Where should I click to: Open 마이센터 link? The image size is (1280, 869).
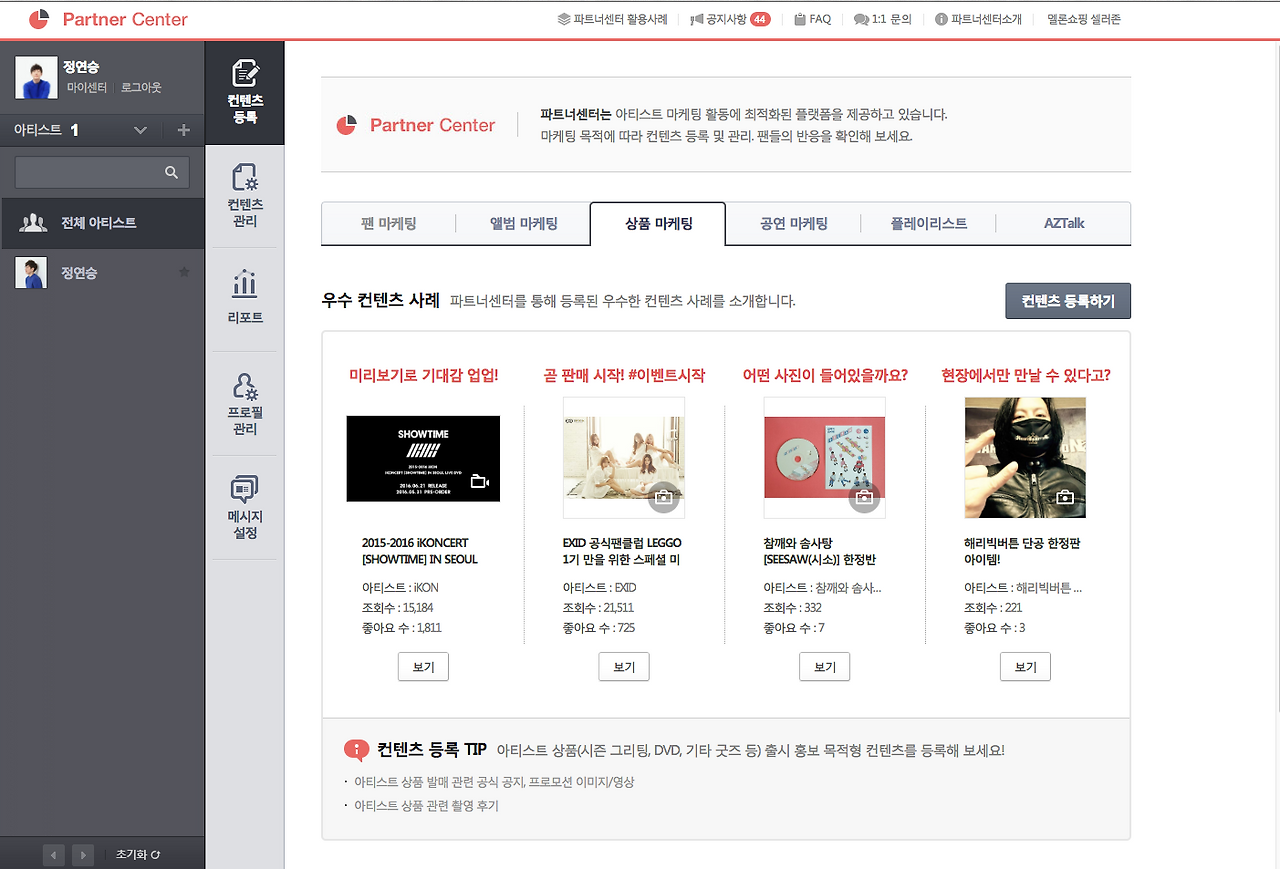pos(87,88)
